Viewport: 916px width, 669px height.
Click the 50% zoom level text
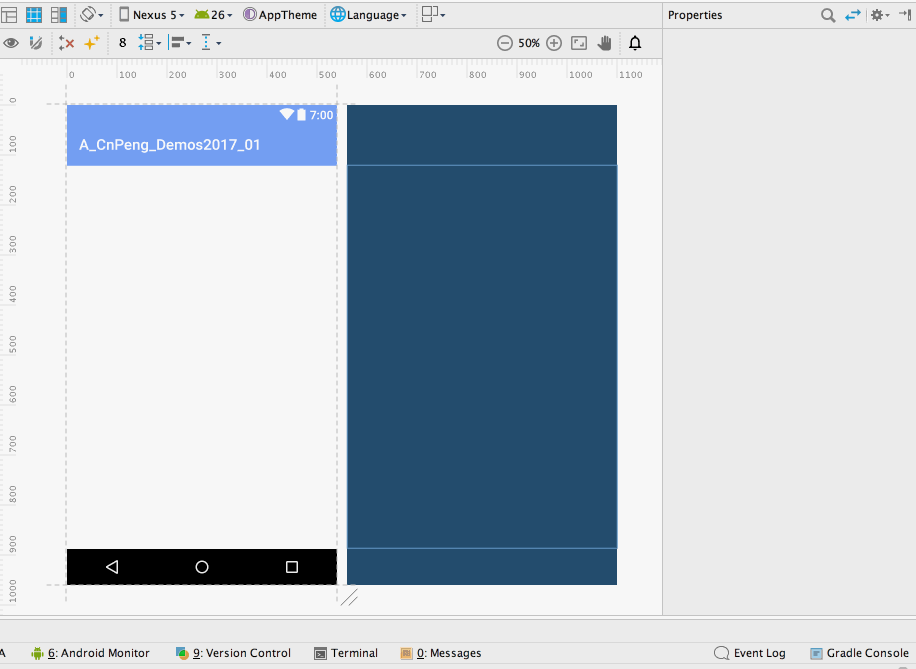pos(529,43)
